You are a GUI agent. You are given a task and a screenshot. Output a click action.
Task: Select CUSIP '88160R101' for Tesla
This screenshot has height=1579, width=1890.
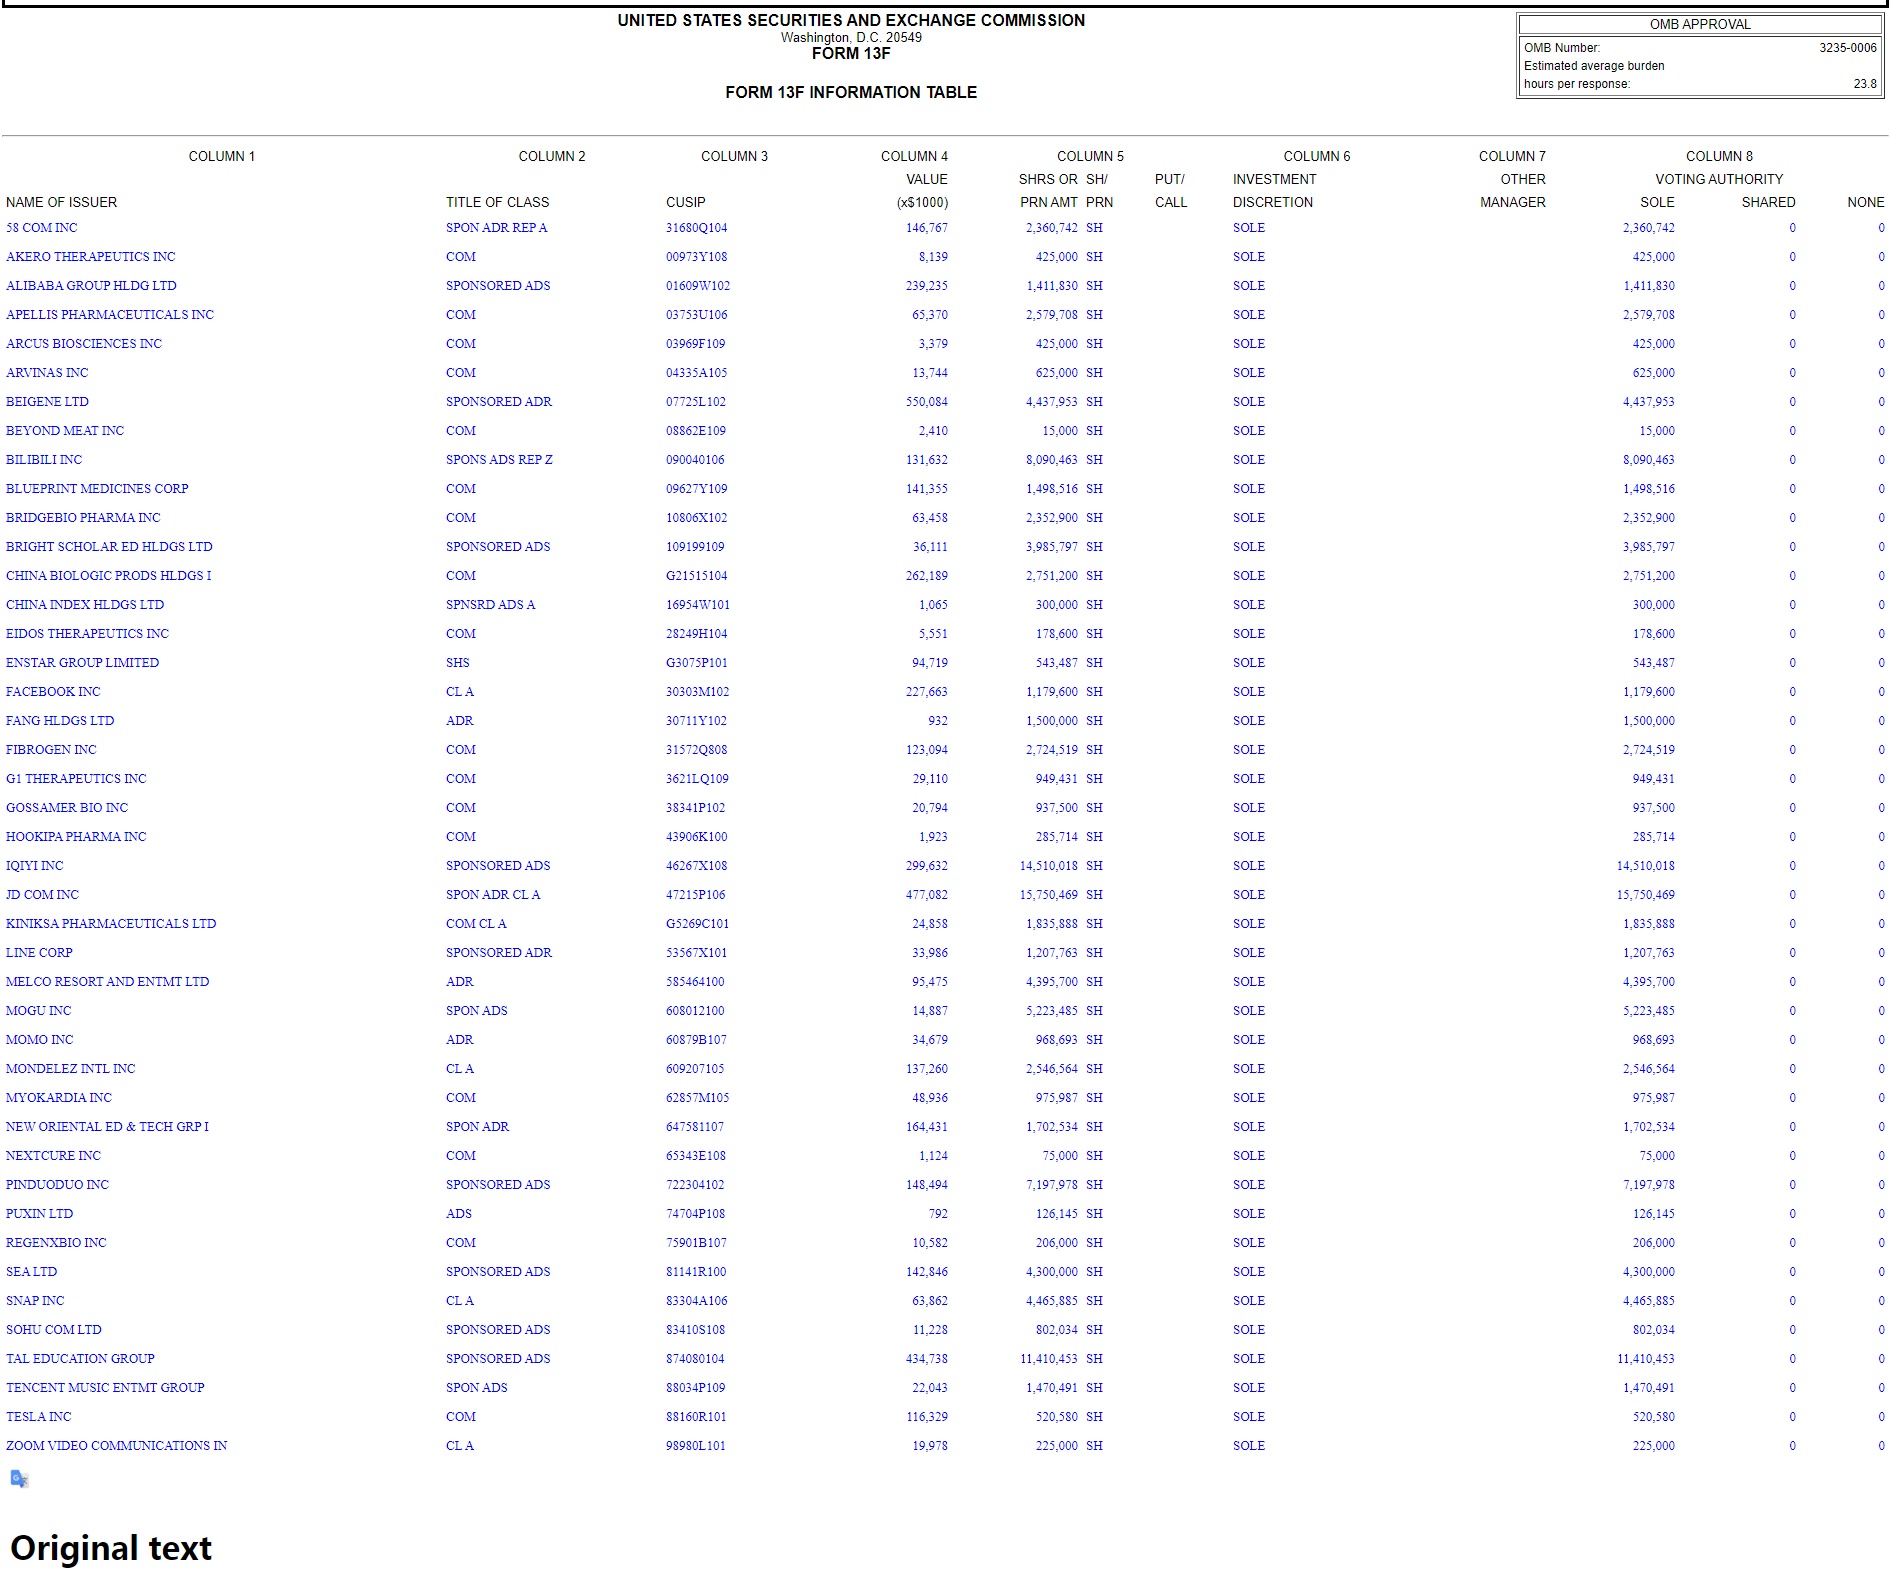coord(697,1417)
